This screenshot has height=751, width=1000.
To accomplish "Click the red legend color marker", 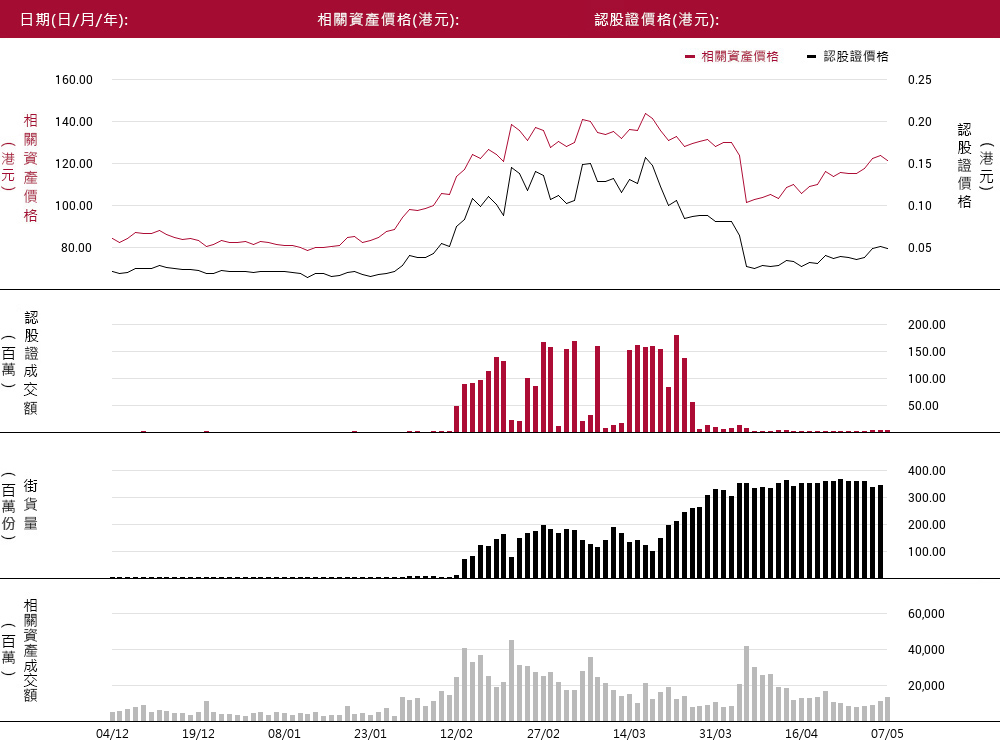I will click(x=689, y=57).
